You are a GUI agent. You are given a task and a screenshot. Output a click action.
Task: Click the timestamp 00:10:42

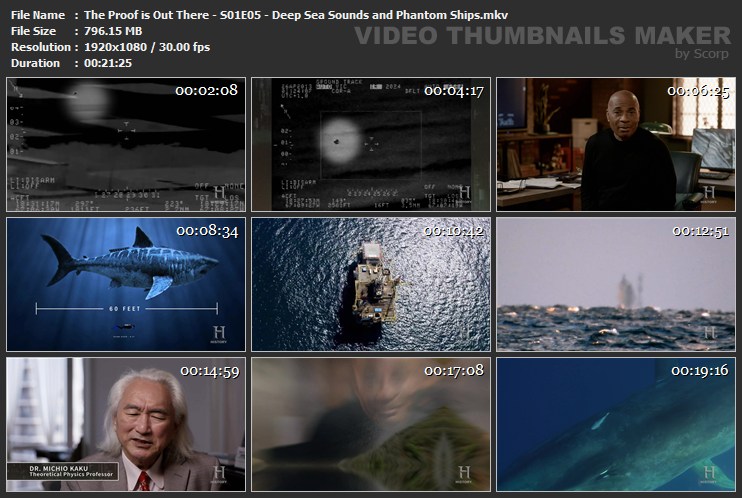click(x=454, y=231)
